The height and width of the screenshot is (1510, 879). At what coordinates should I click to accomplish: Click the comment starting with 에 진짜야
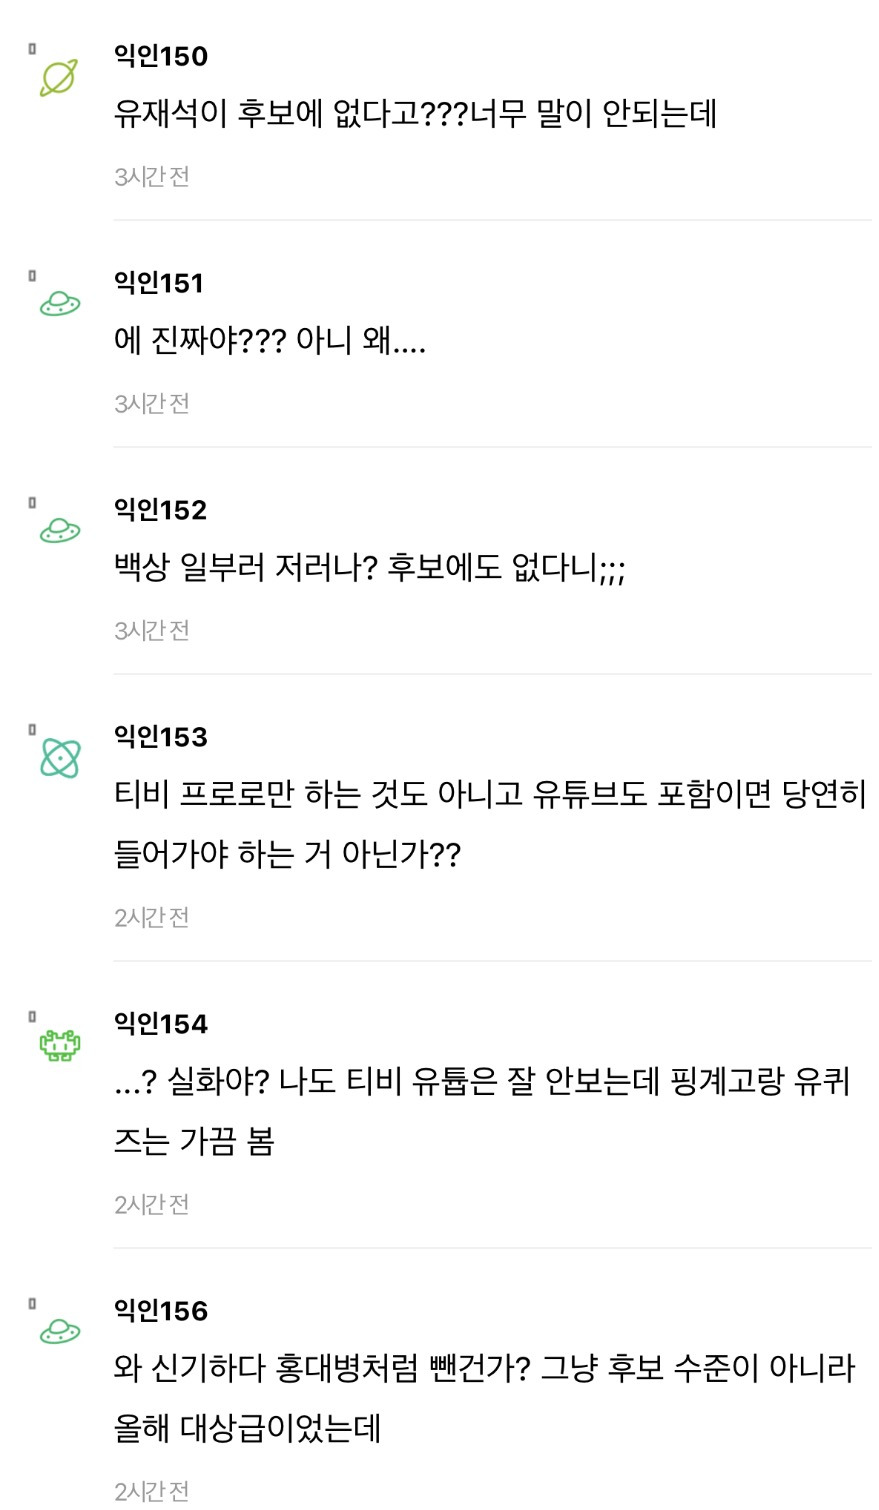tap(270, 341)
